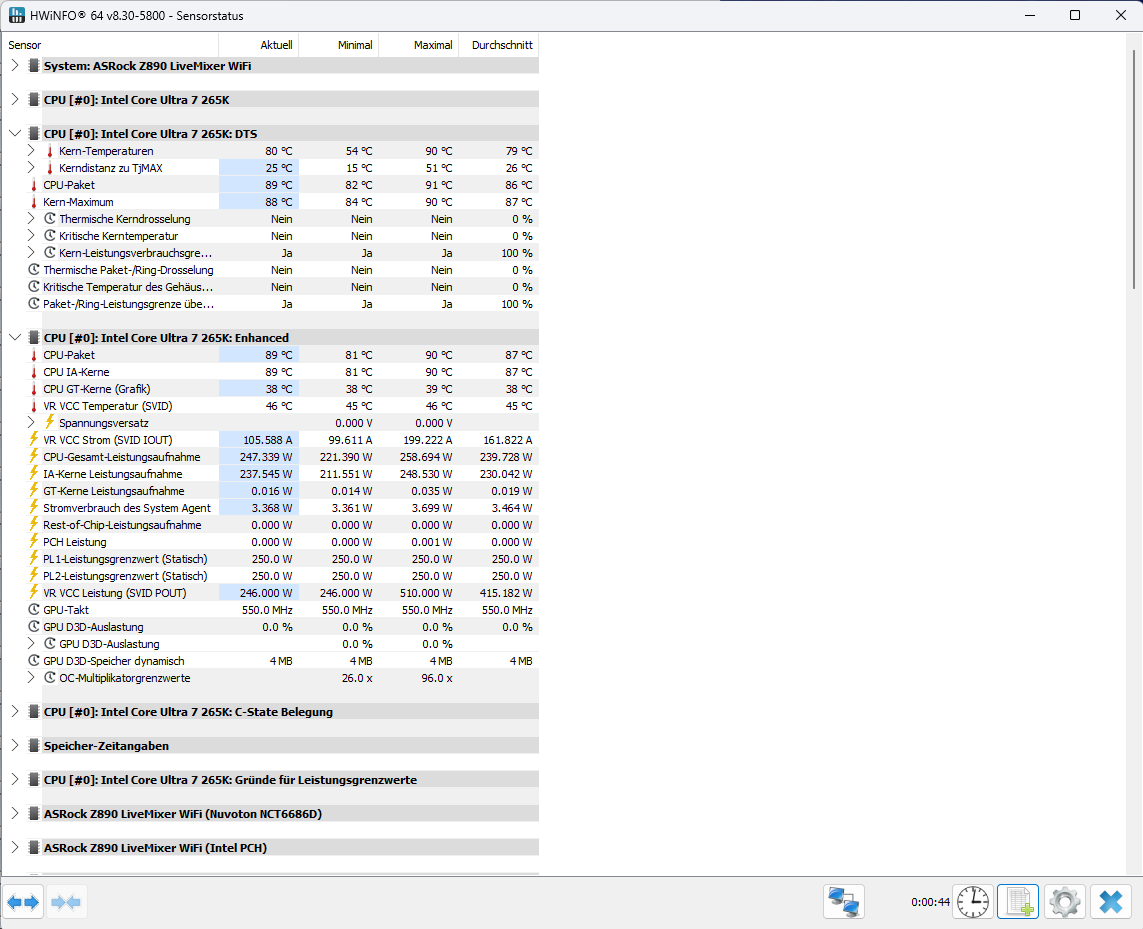Screen dimensions: 1143x929
Task: Collapse the CPU 265K: Enhanced group
Action: (15, 338)
